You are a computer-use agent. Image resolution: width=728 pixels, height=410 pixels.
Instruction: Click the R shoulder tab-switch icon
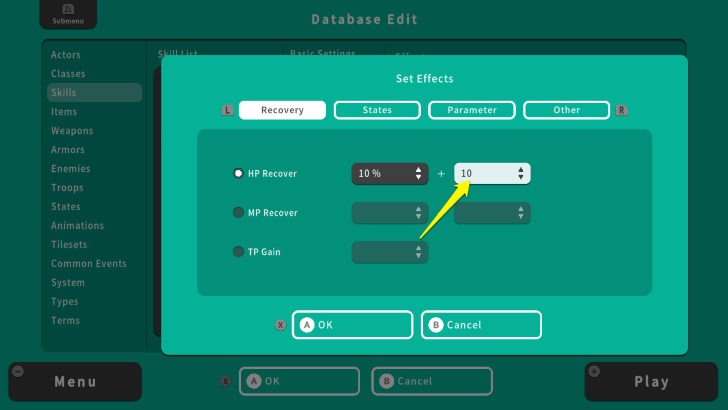point(622,111)
